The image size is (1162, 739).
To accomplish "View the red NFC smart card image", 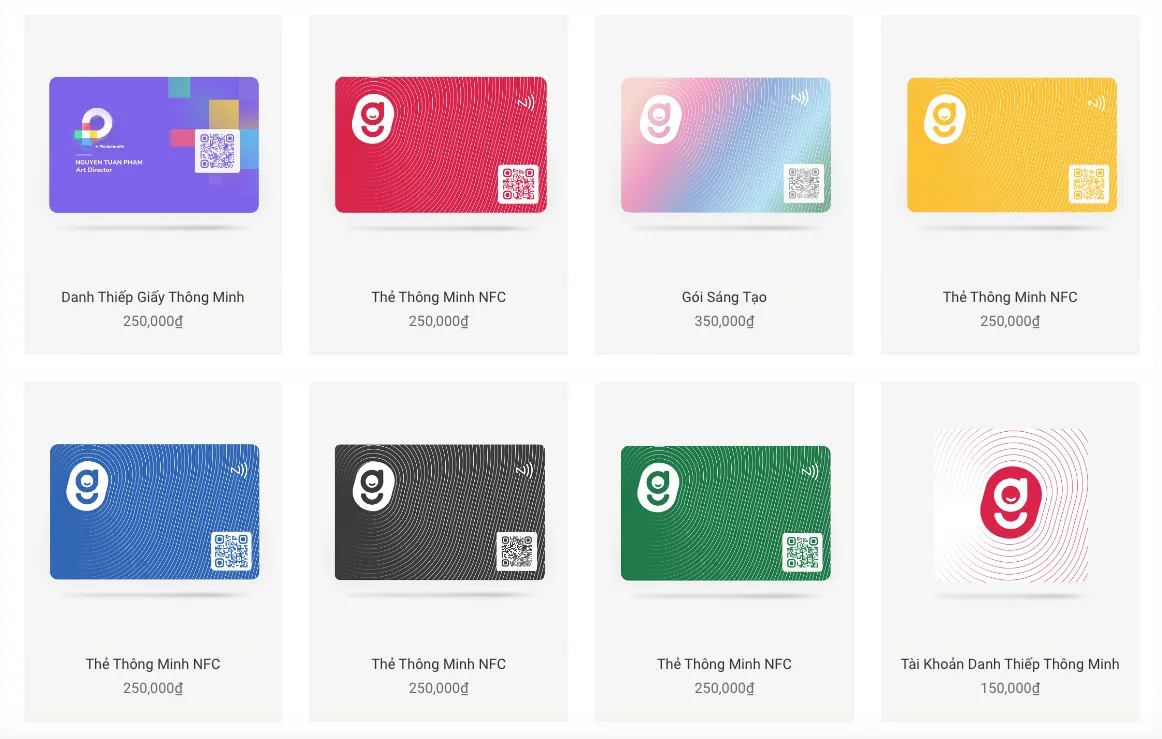I will point(441,145).
